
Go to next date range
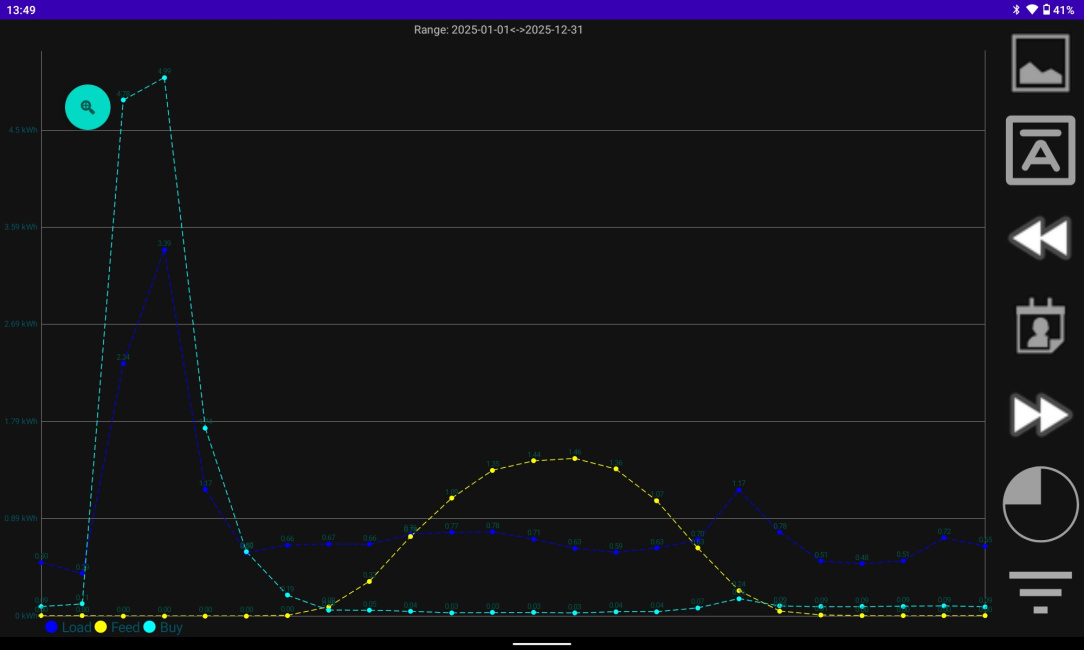(1039, 415)
